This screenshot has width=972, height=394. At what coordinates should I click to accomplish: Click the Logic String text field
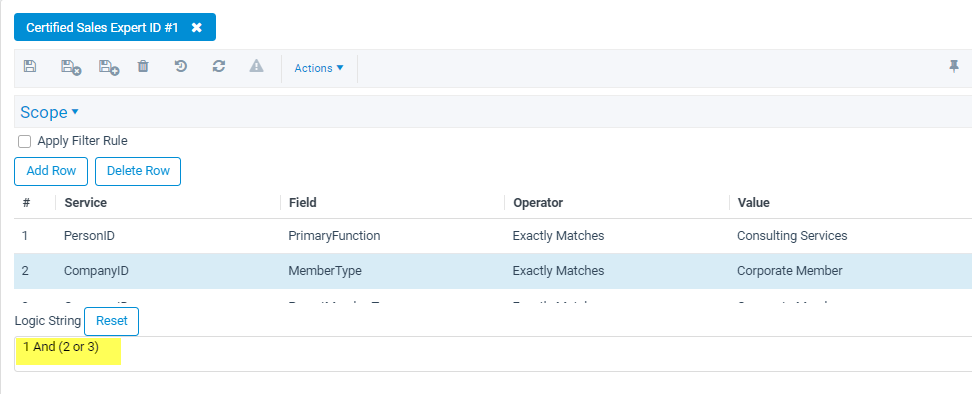tap(493, 354)
